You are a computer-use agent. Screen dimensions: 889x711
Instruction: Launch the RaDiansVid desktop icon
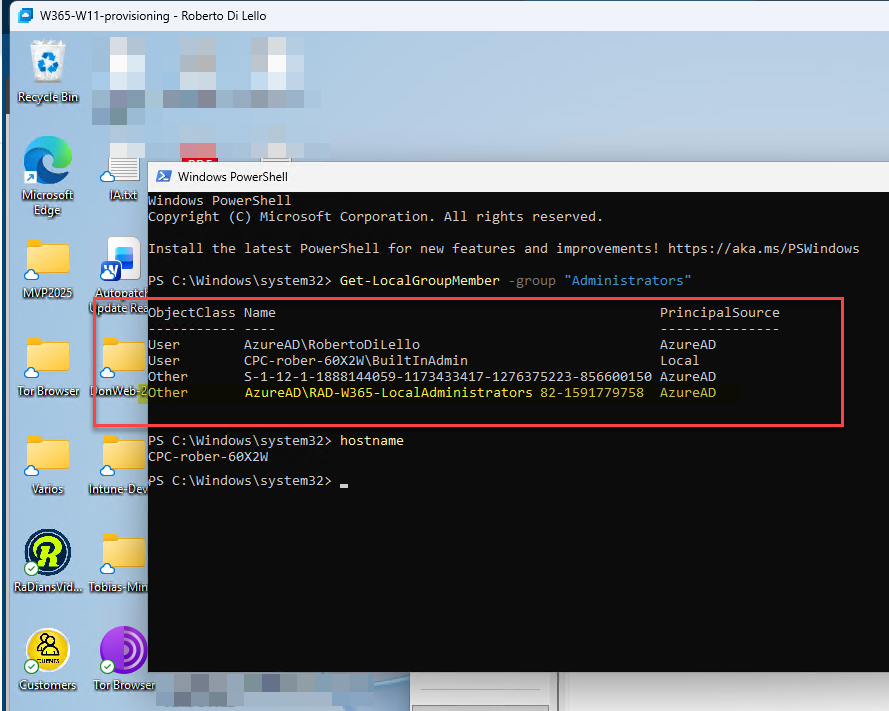click(x=47, y=553)
